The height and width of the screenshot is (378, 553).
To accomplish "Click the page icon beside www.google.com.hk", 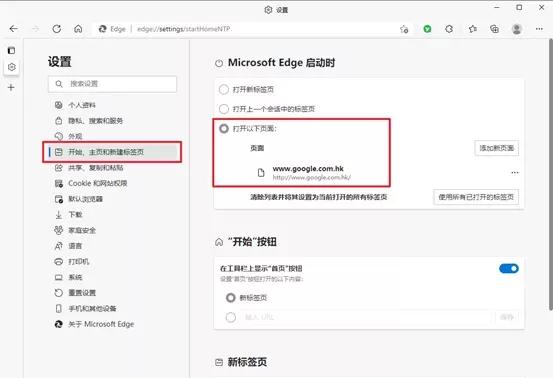I will tap(261, 173).
